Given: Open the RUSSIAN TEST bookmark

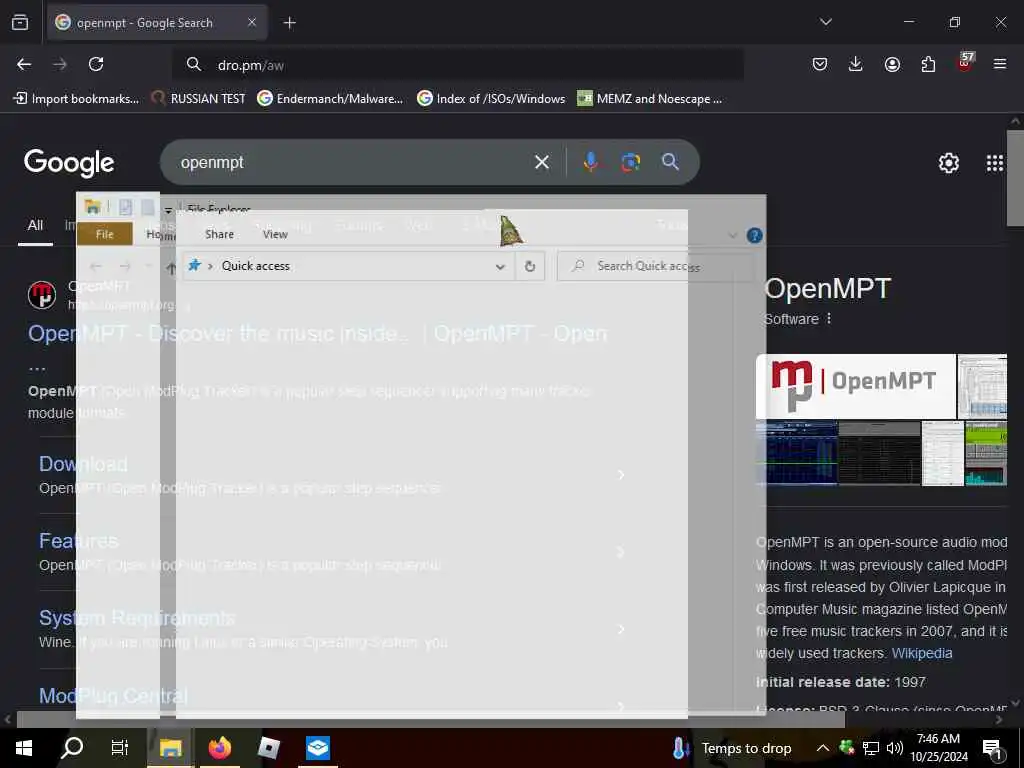Looking at the screenshot, I should pyautogui.click(x=199, y=99).
